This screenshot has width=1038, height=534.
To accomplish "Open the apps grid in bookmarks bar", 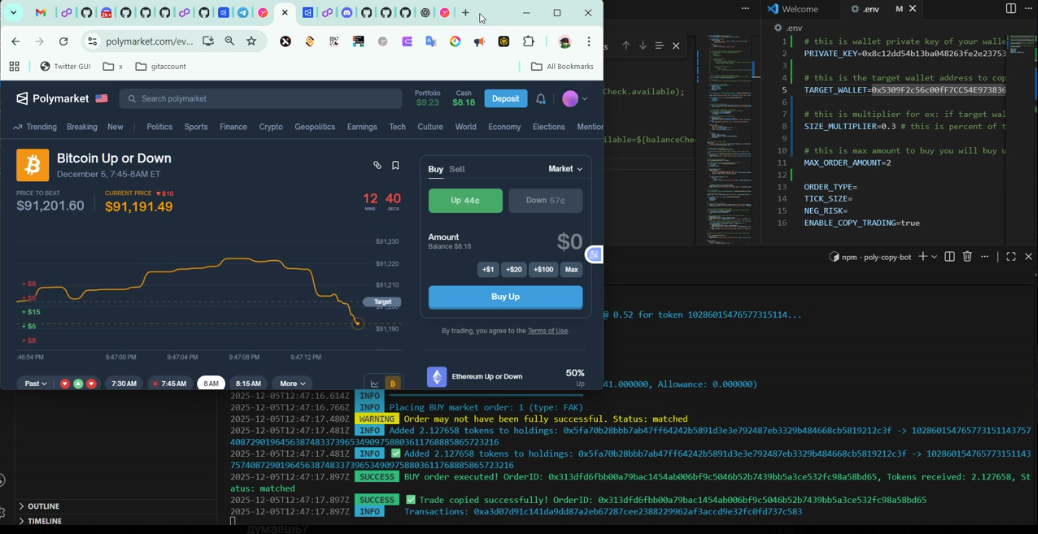I will (x=14, y=66).
